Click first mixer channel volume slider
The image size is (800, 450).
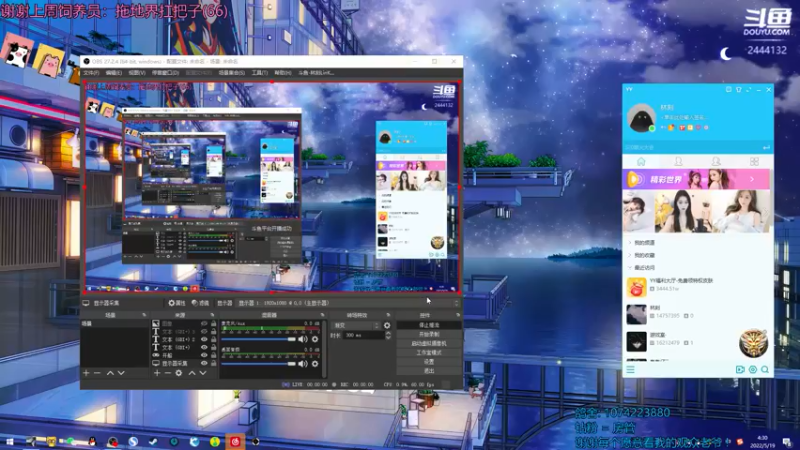[259, 339]
